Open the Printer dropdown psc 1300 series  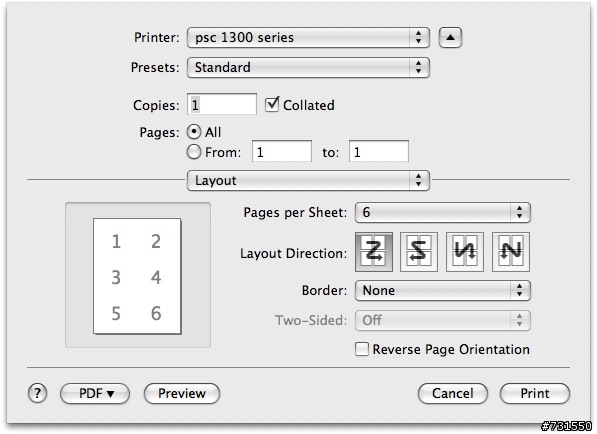tap(308, 38)
